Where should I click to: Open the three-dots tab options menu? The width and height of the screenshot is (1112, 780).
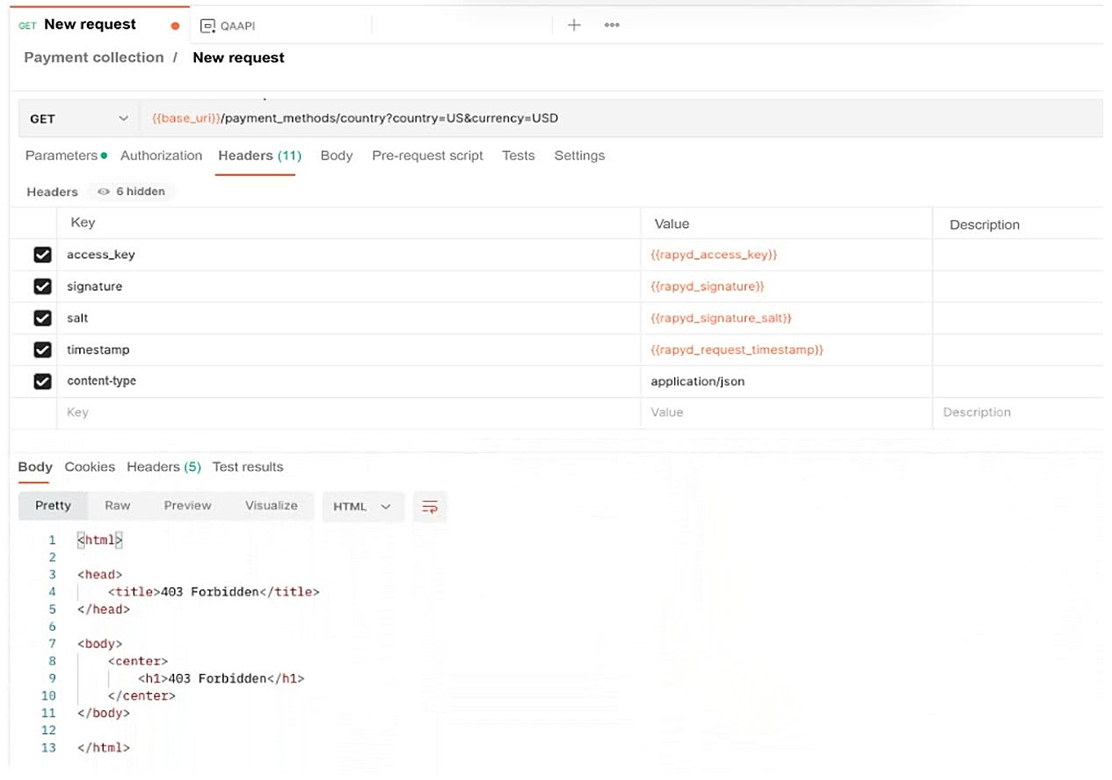click(612, 25)
